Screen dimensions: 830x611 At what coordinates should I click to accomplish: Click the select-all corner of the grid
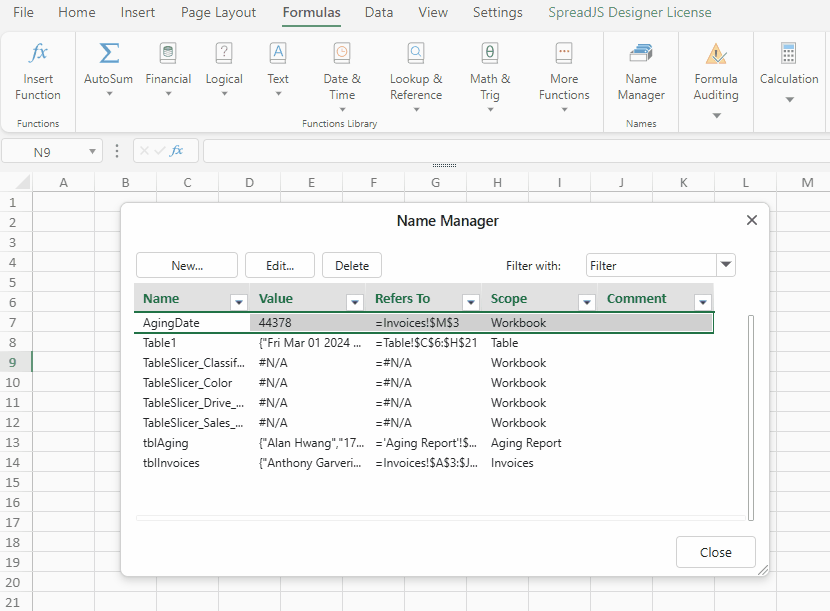pos(22,183)
